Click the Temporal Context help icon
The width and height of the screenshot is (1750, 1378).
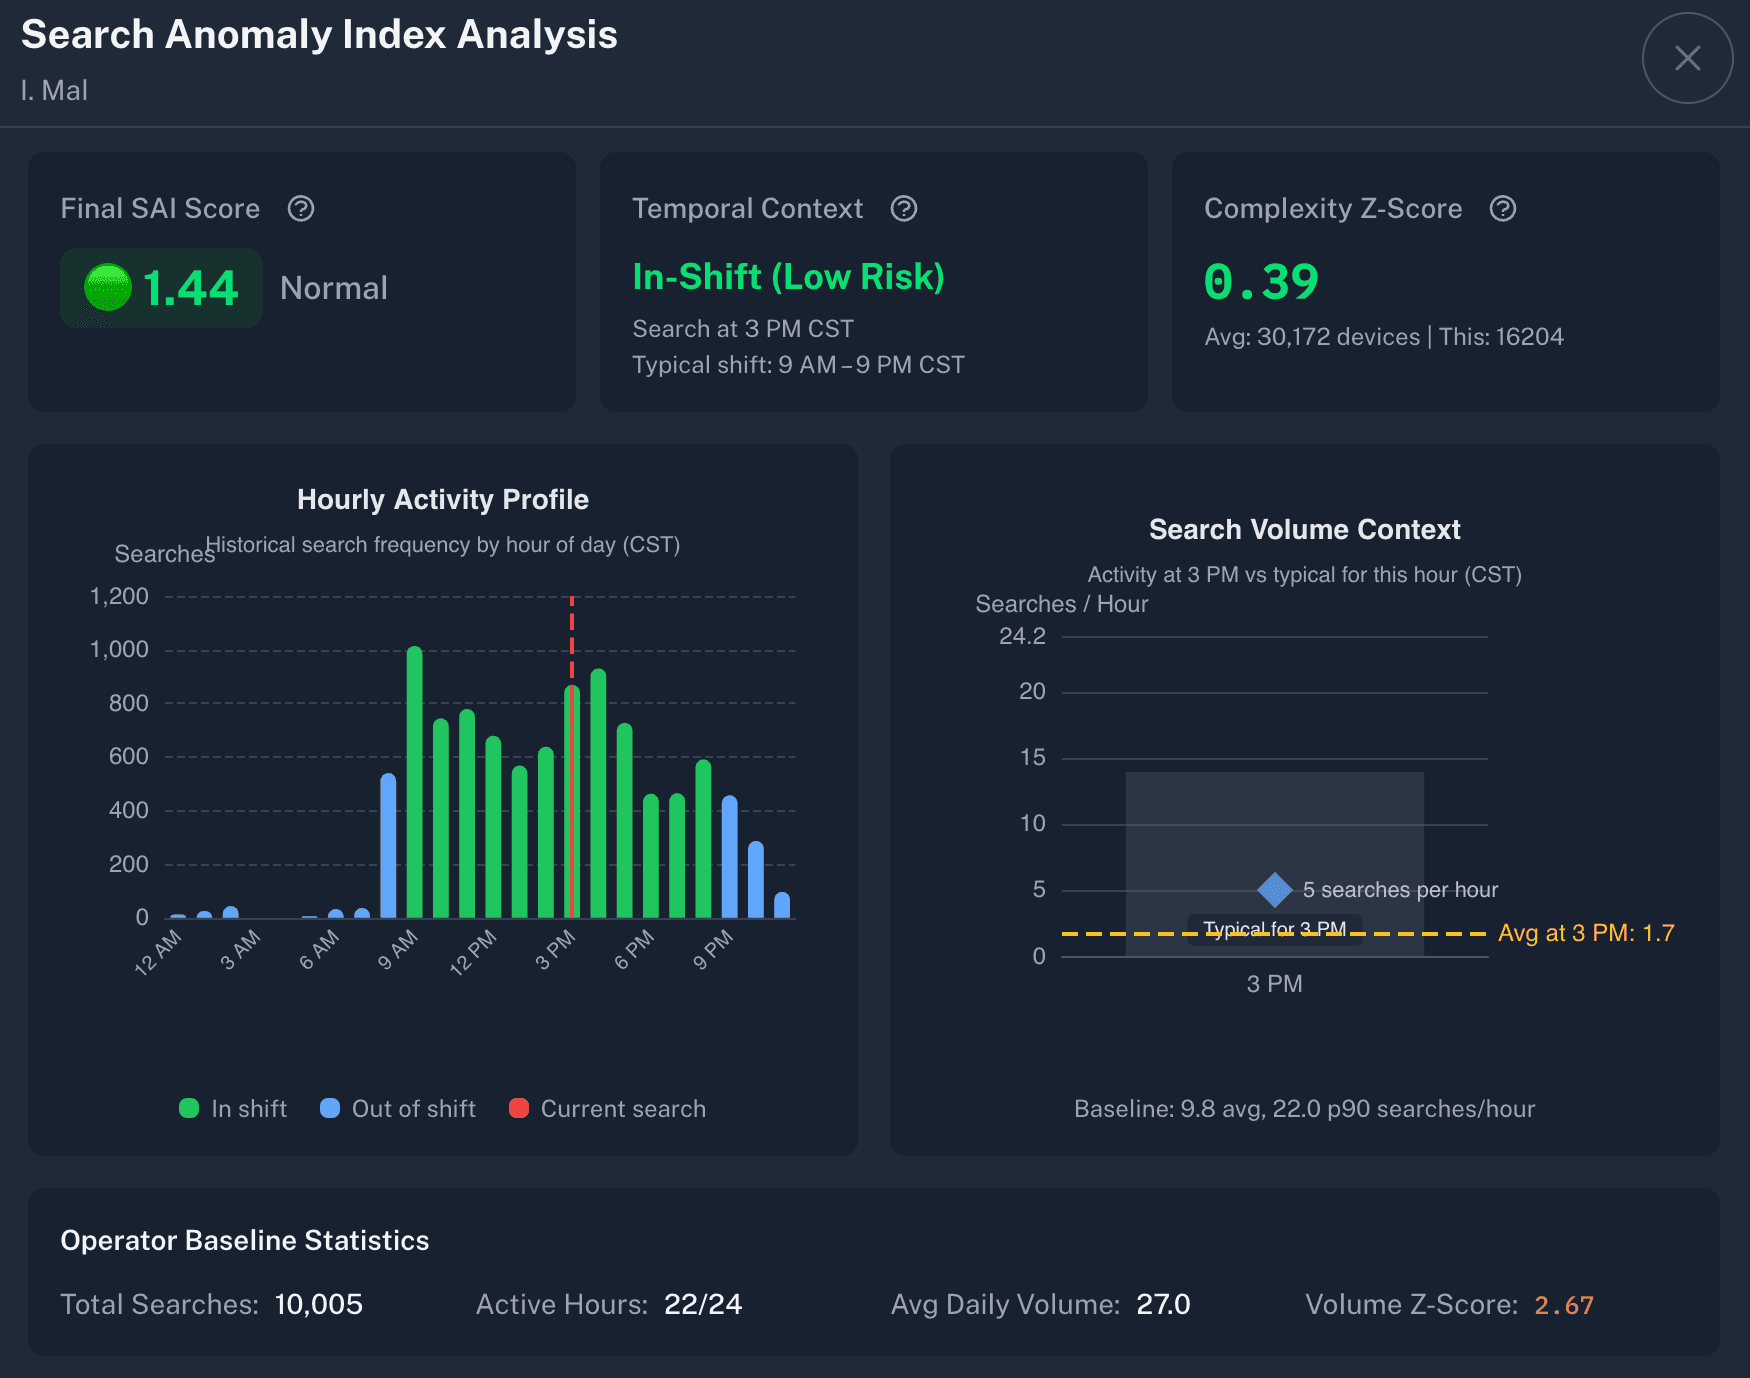[x=904, y=208]
